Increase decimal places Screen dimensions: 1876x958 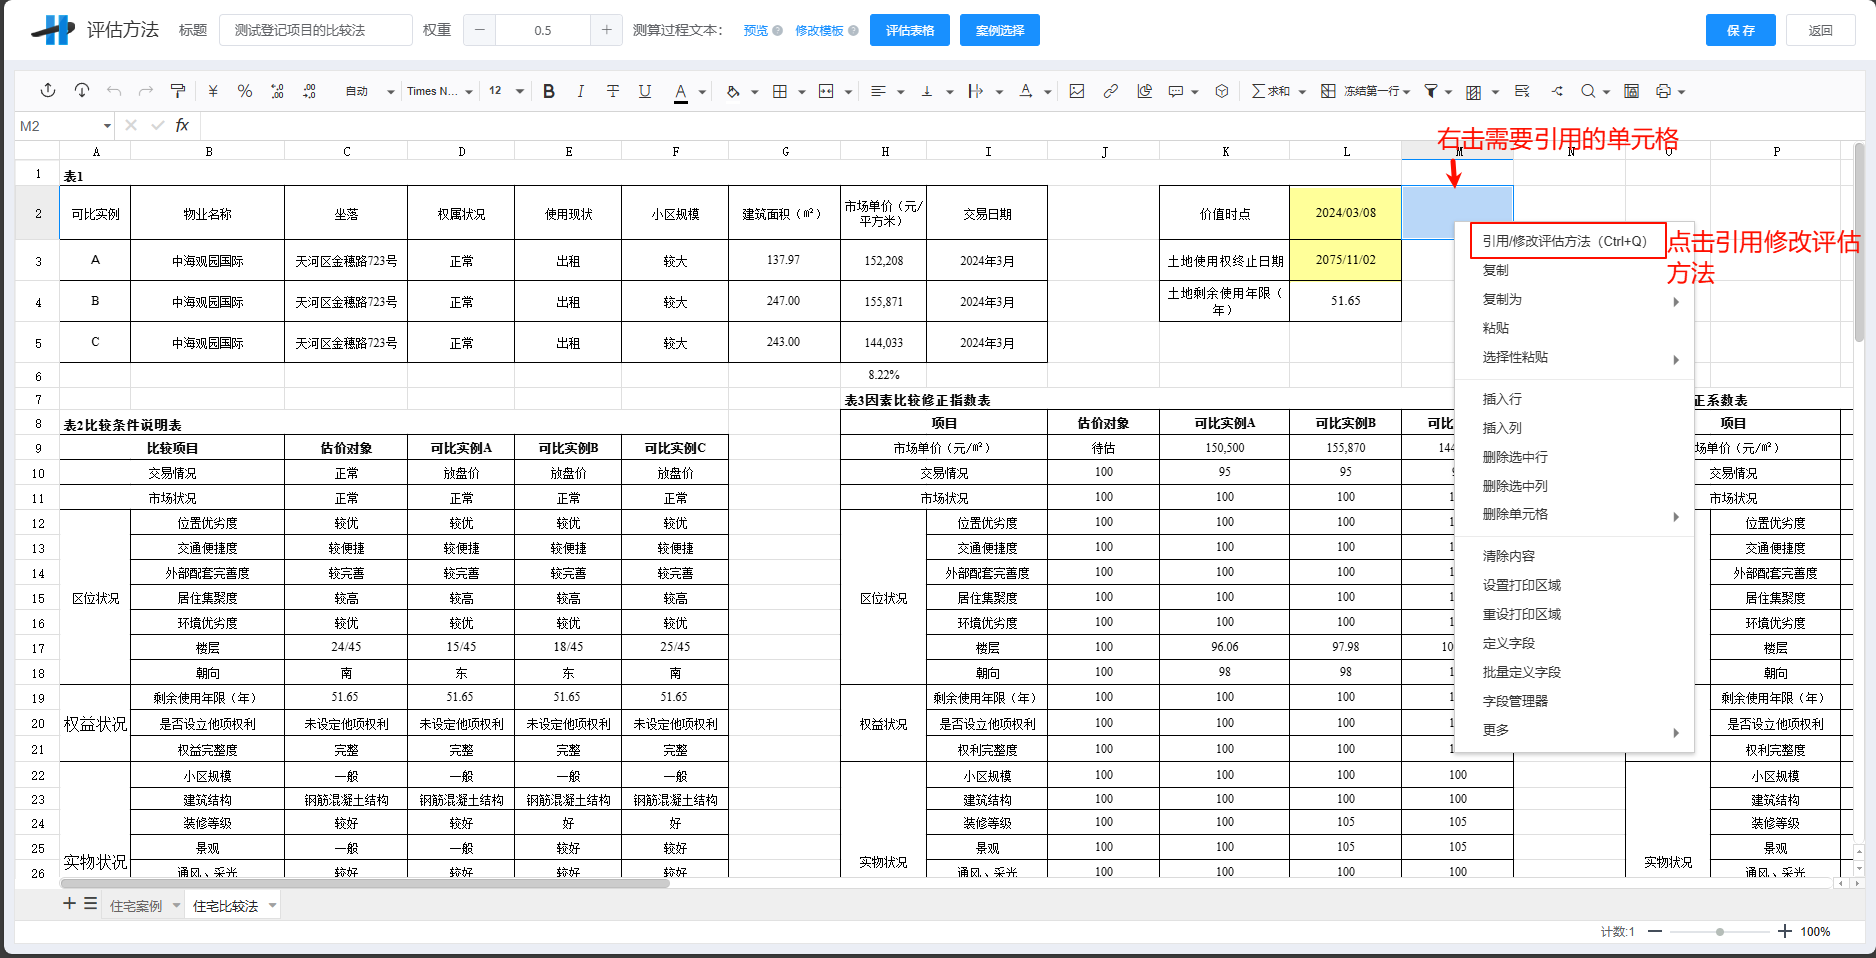click(x=277, y=91)
